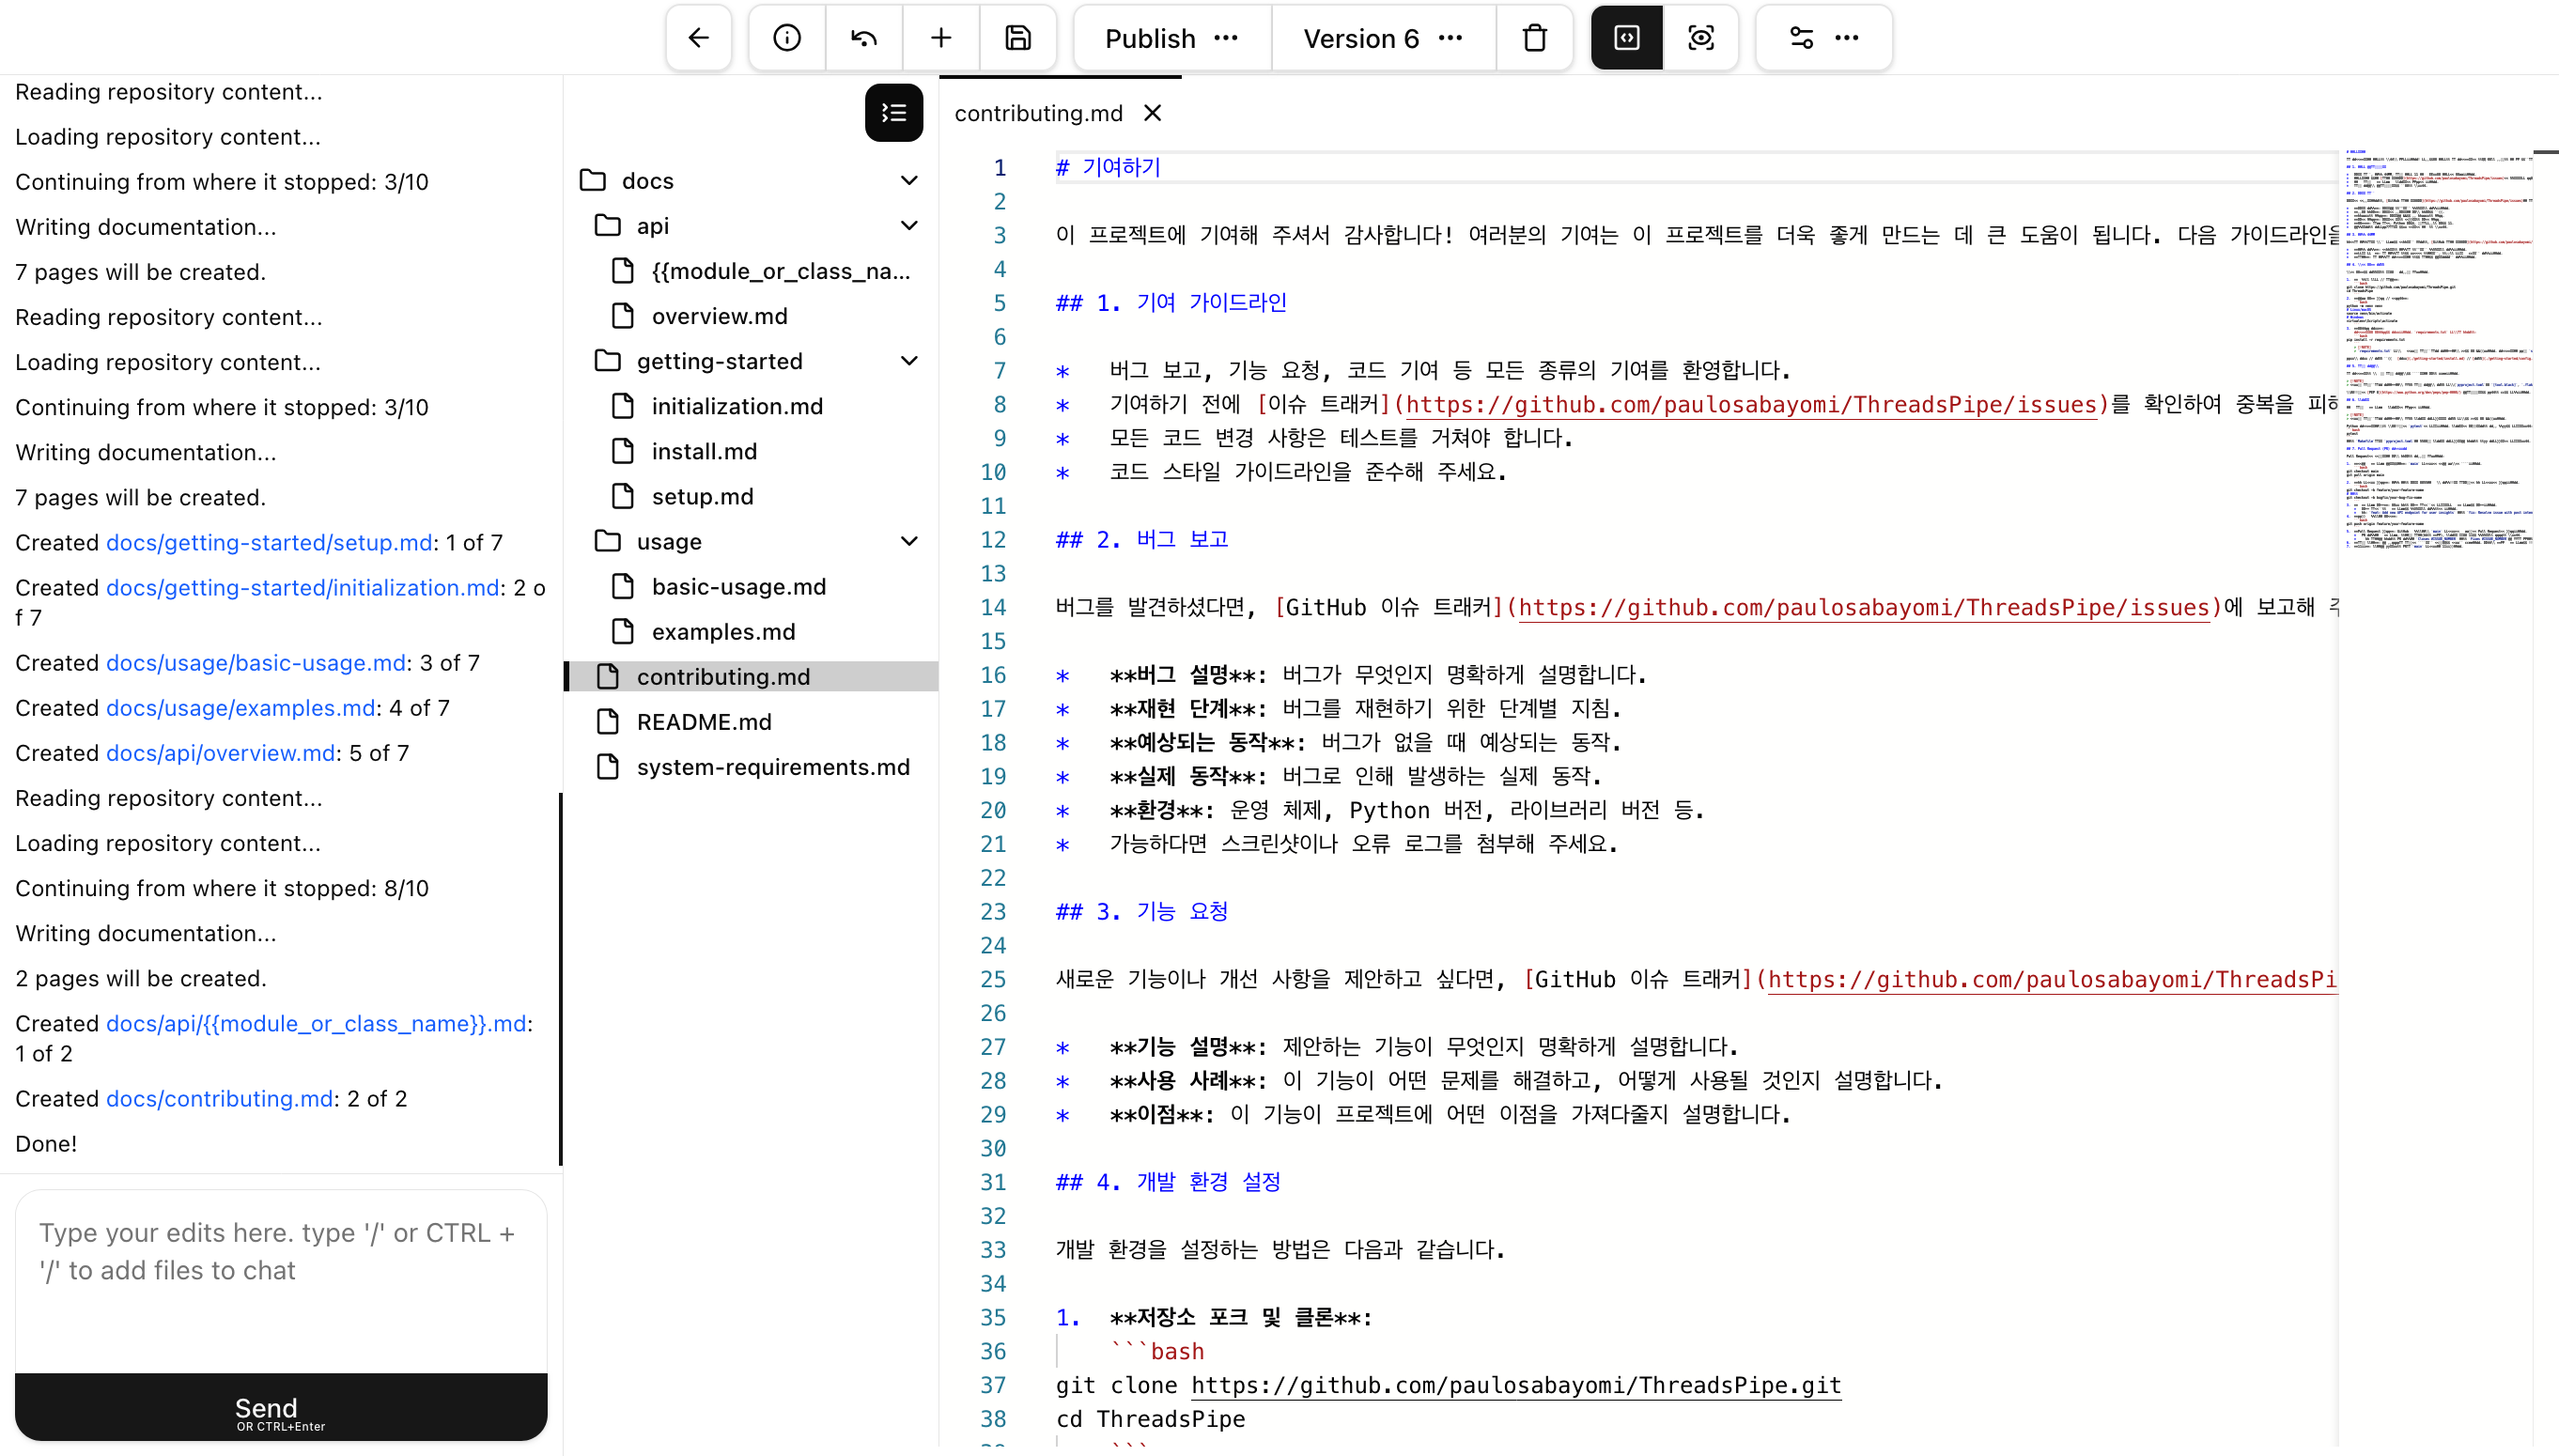Screen dimensions: 2559x1456
Task: Click the Send button
Action: point(265,1407)
